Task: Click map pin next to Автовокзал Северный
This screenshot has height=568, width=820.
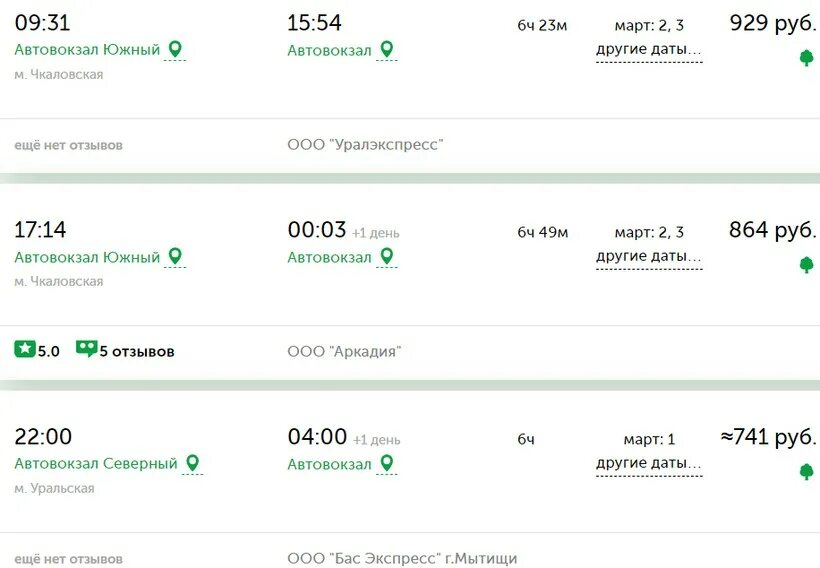Action: coord(193,463)
